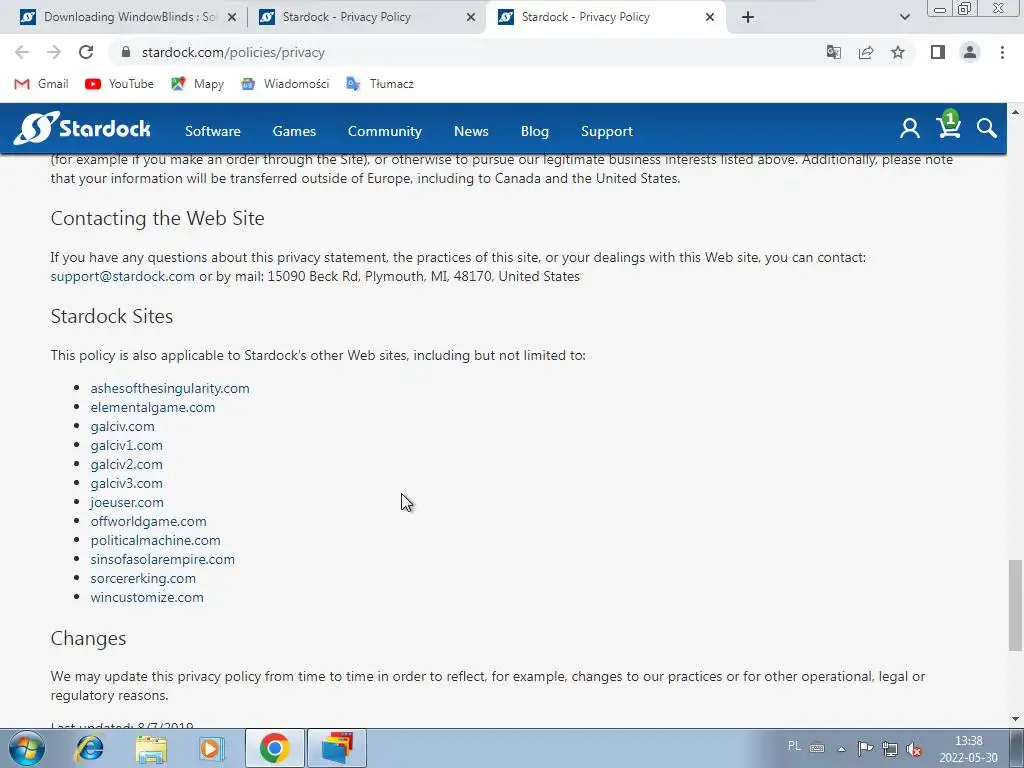1024x768 pixels.
Task: Reload the current page
Action: coord(86,52)
